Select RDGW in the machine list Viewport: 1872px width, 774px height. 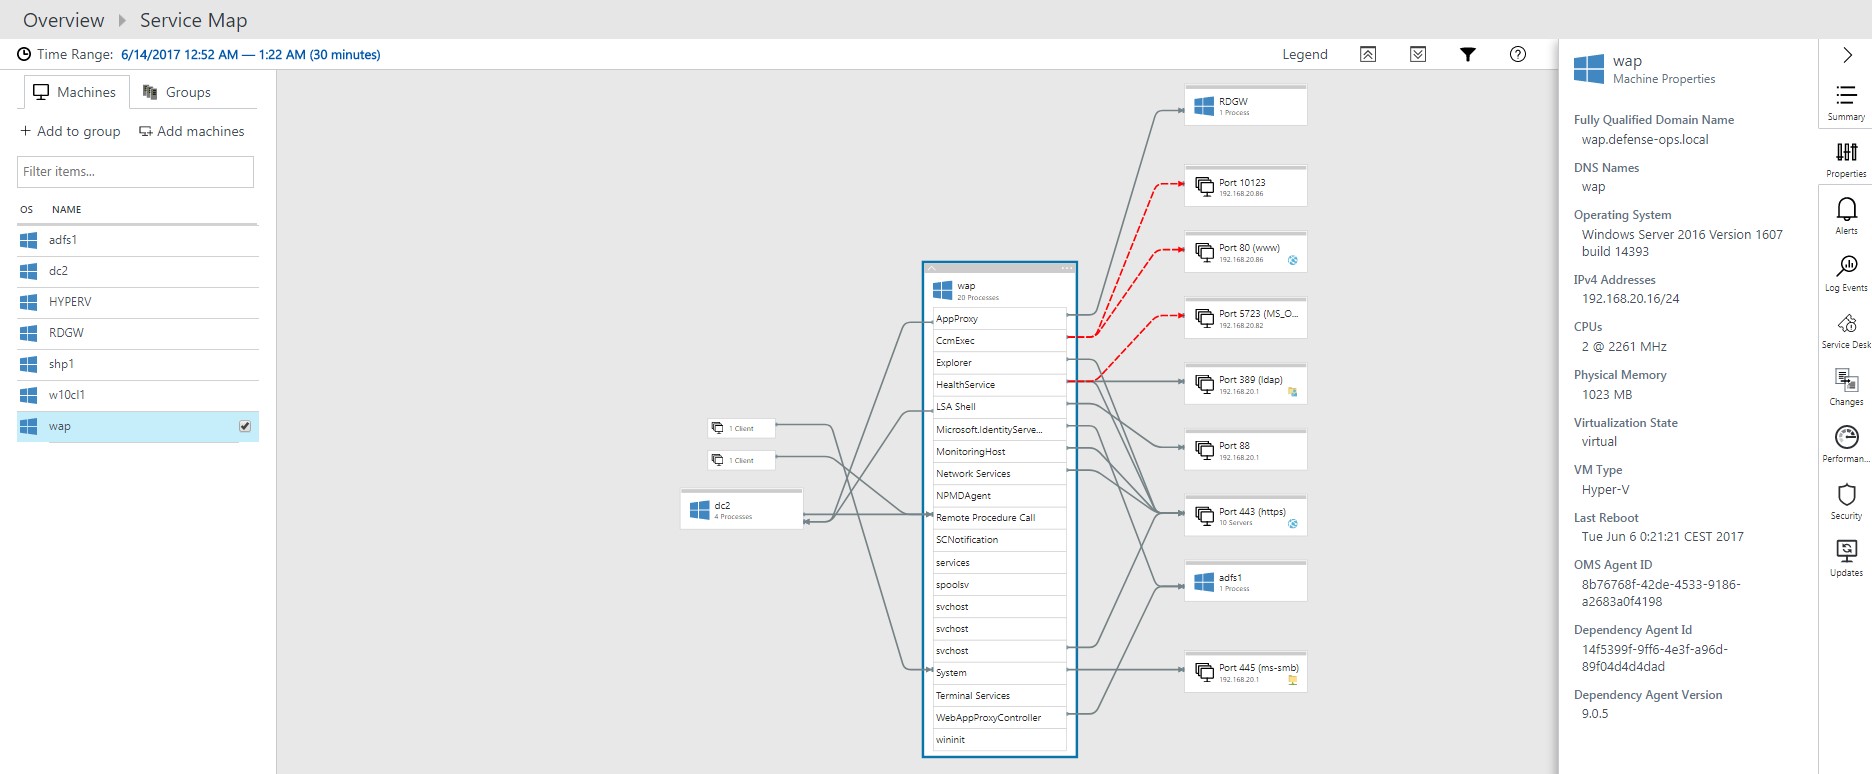click(138, 333)
